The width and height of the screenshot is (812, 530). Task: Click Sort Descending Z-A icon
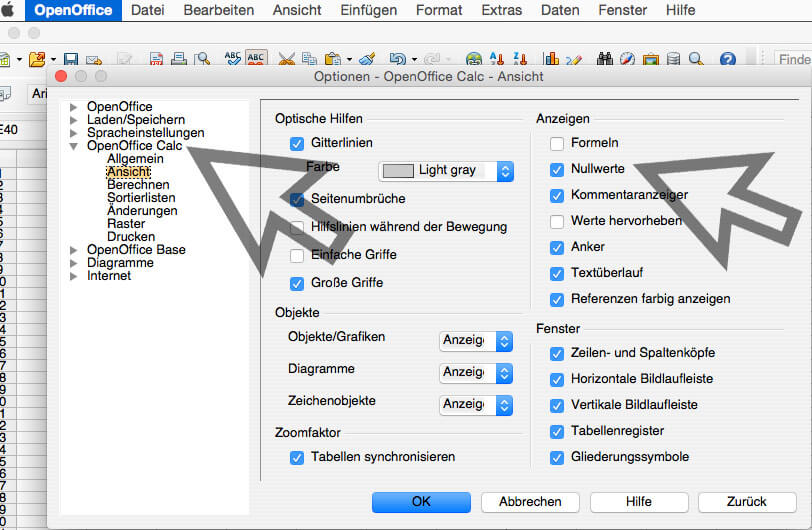[x=520, y=59]
